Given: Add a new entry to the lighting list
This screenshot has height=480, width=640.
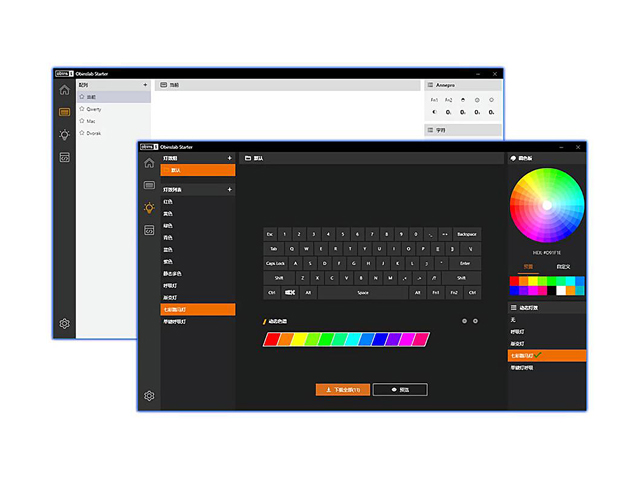Looking at the screenshot, I should 229,189.
